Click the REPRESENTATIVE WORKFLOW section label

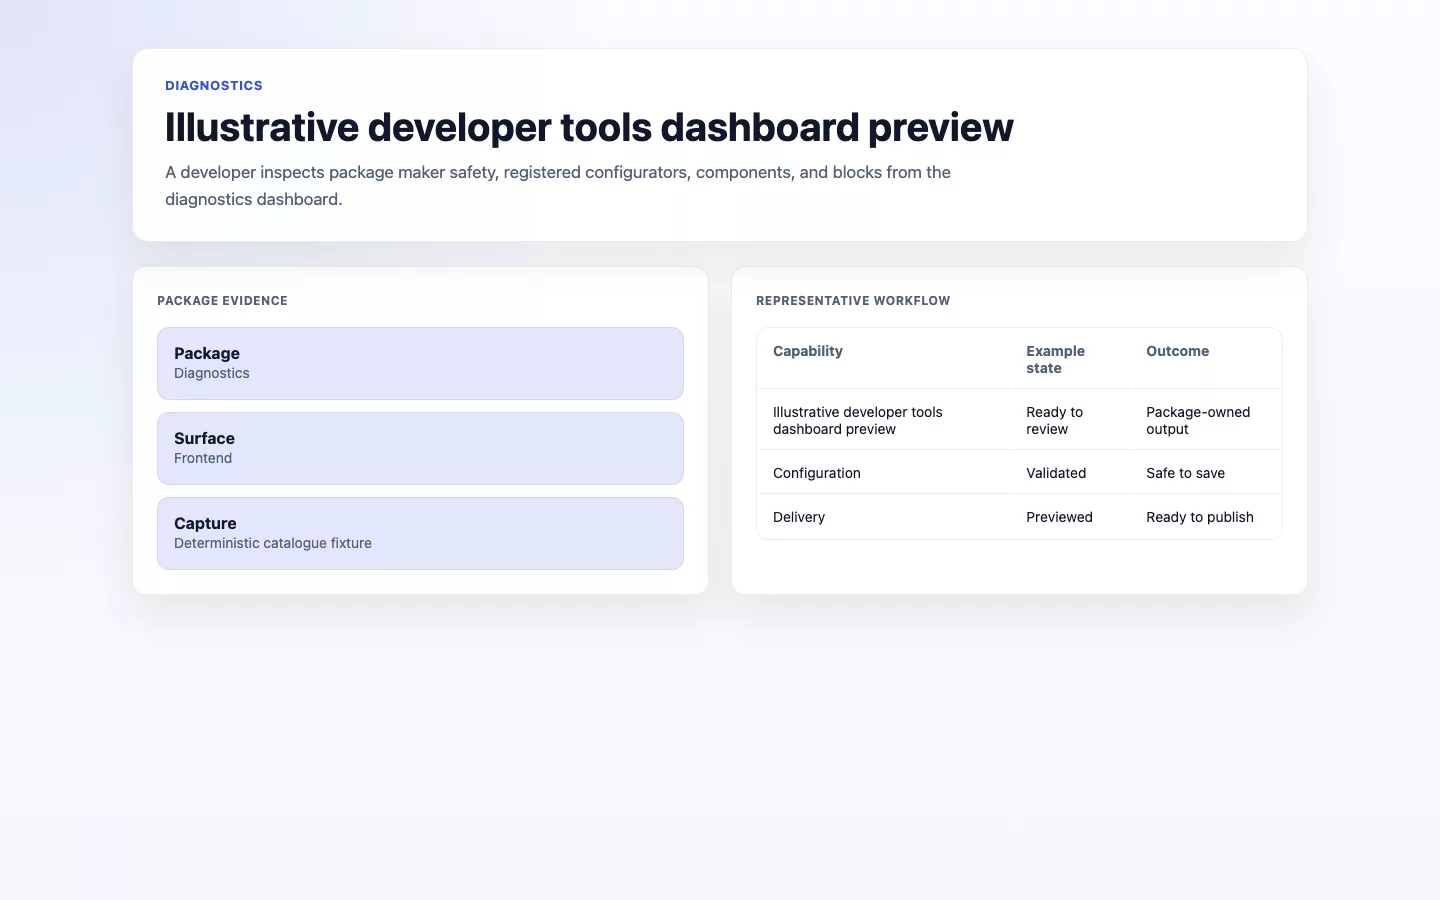853,301
